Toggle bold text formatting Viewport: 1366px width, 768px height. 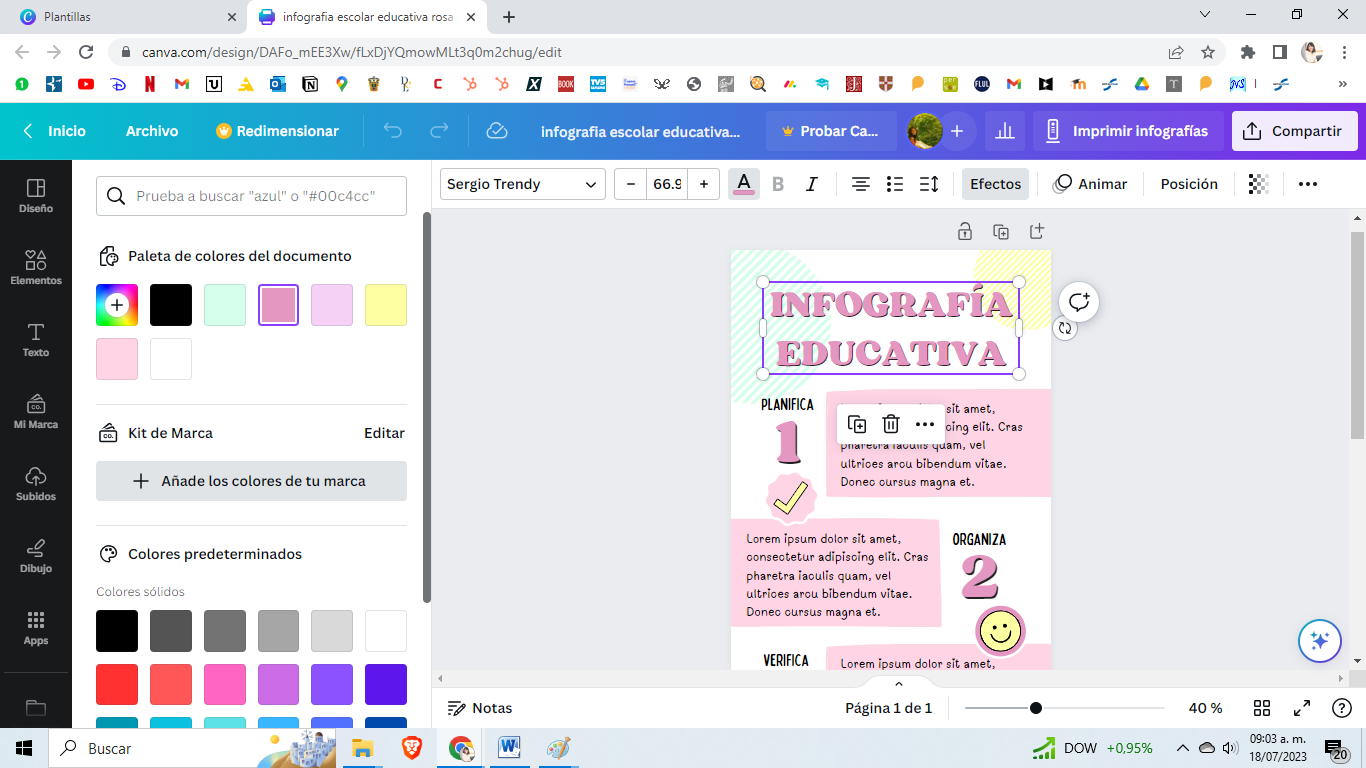click(778, 184)
